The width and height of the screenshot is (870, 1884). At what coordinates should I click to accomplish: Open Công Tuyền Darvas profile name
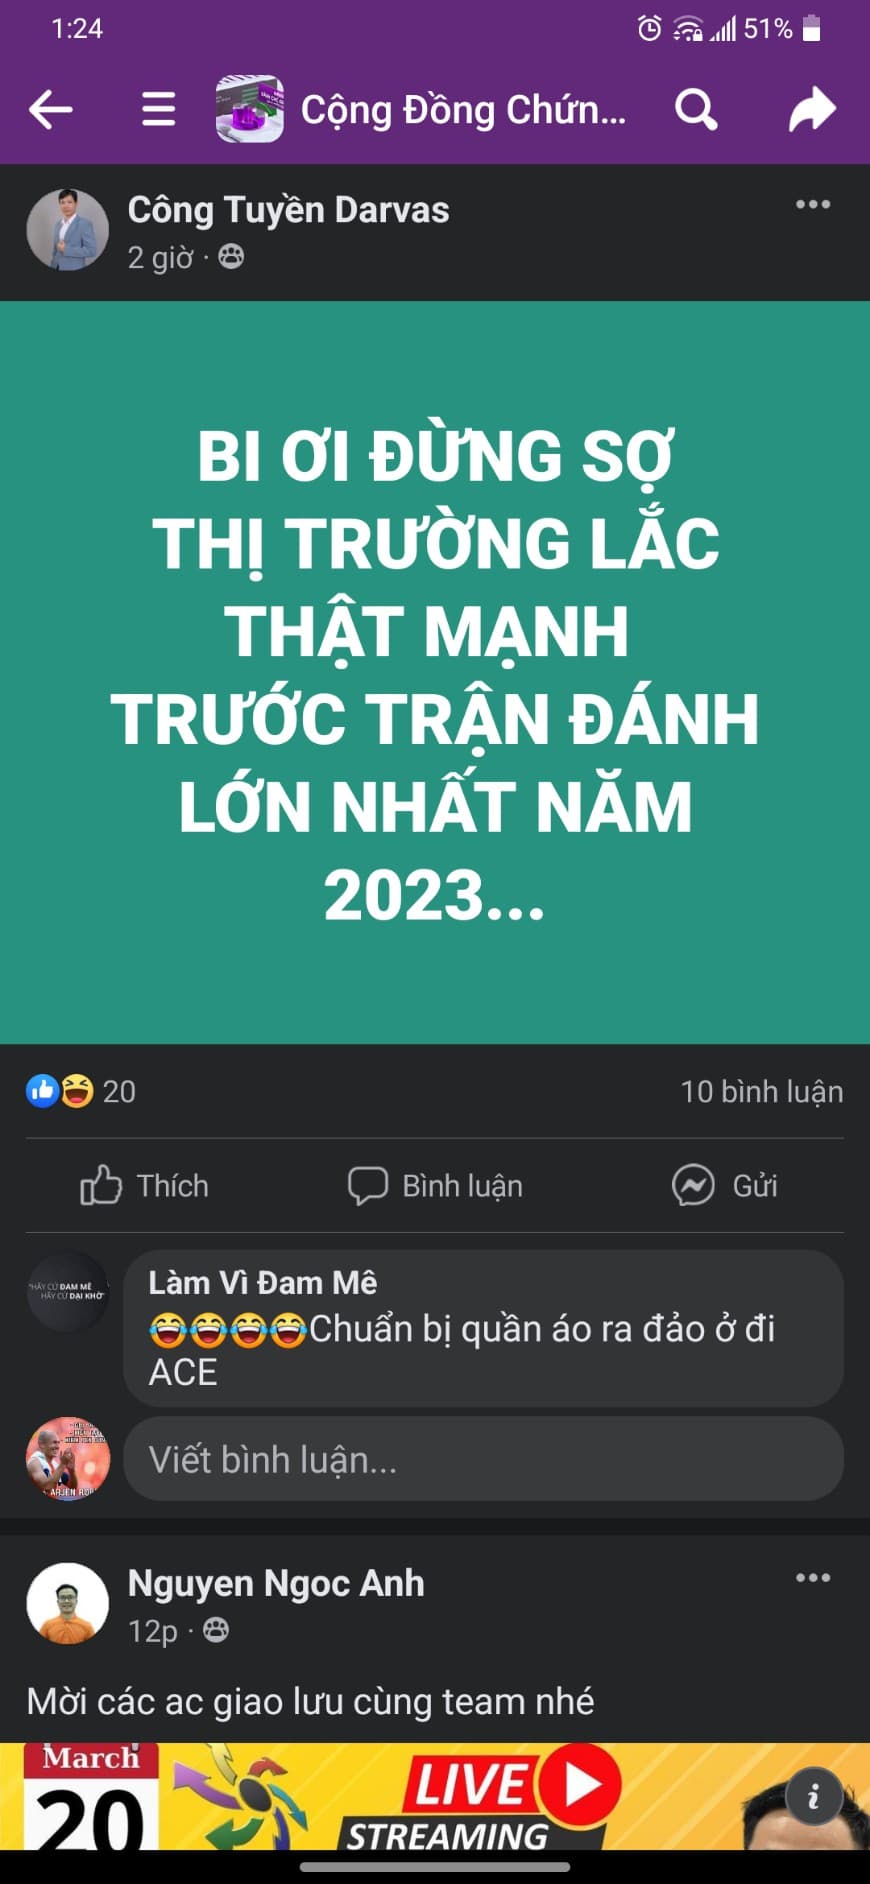pos(288,210)
